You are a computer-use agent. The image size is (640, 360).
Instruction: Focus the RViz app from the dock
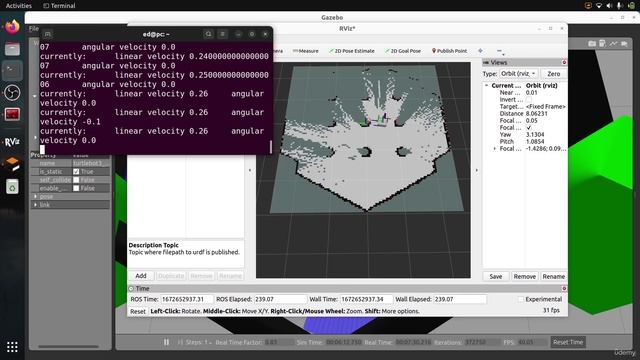[12, 142]
